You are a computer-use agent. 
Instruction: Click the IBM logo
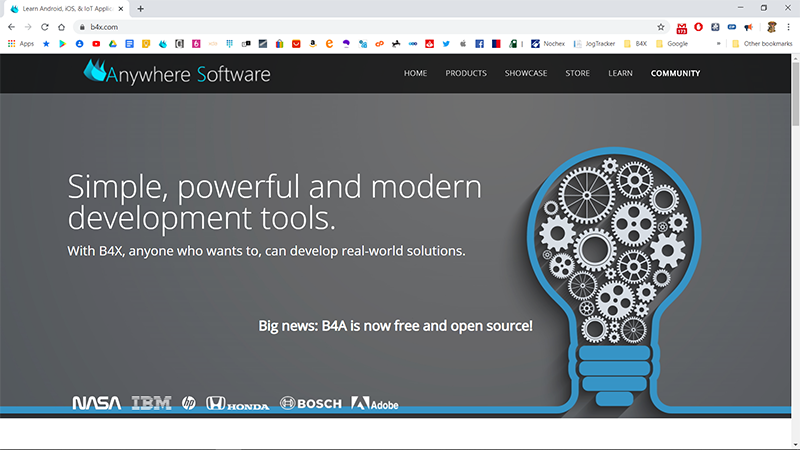(x=152, y=403)
